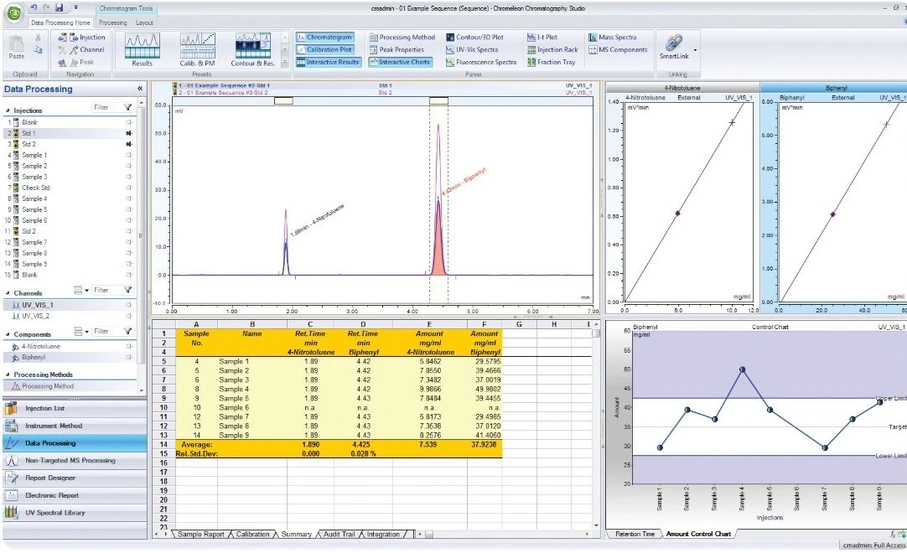The image size is (907, 552).
Task: Click the Paste clipboard icon
Action: click(x=17, y=46)
